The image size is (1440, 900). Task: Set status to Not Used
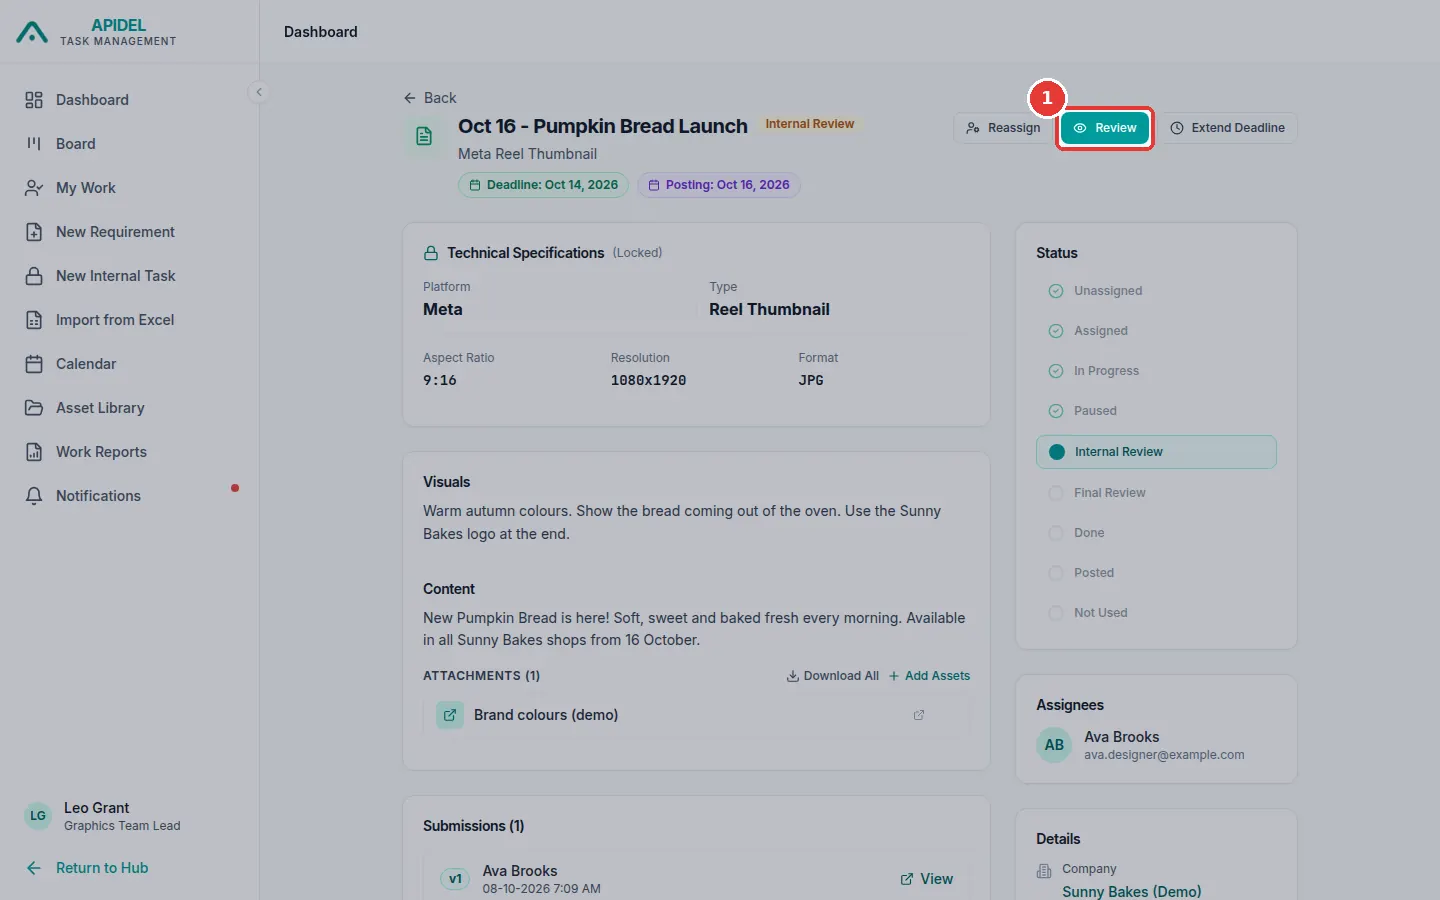pyautogui.click(x=1156, y=613)
